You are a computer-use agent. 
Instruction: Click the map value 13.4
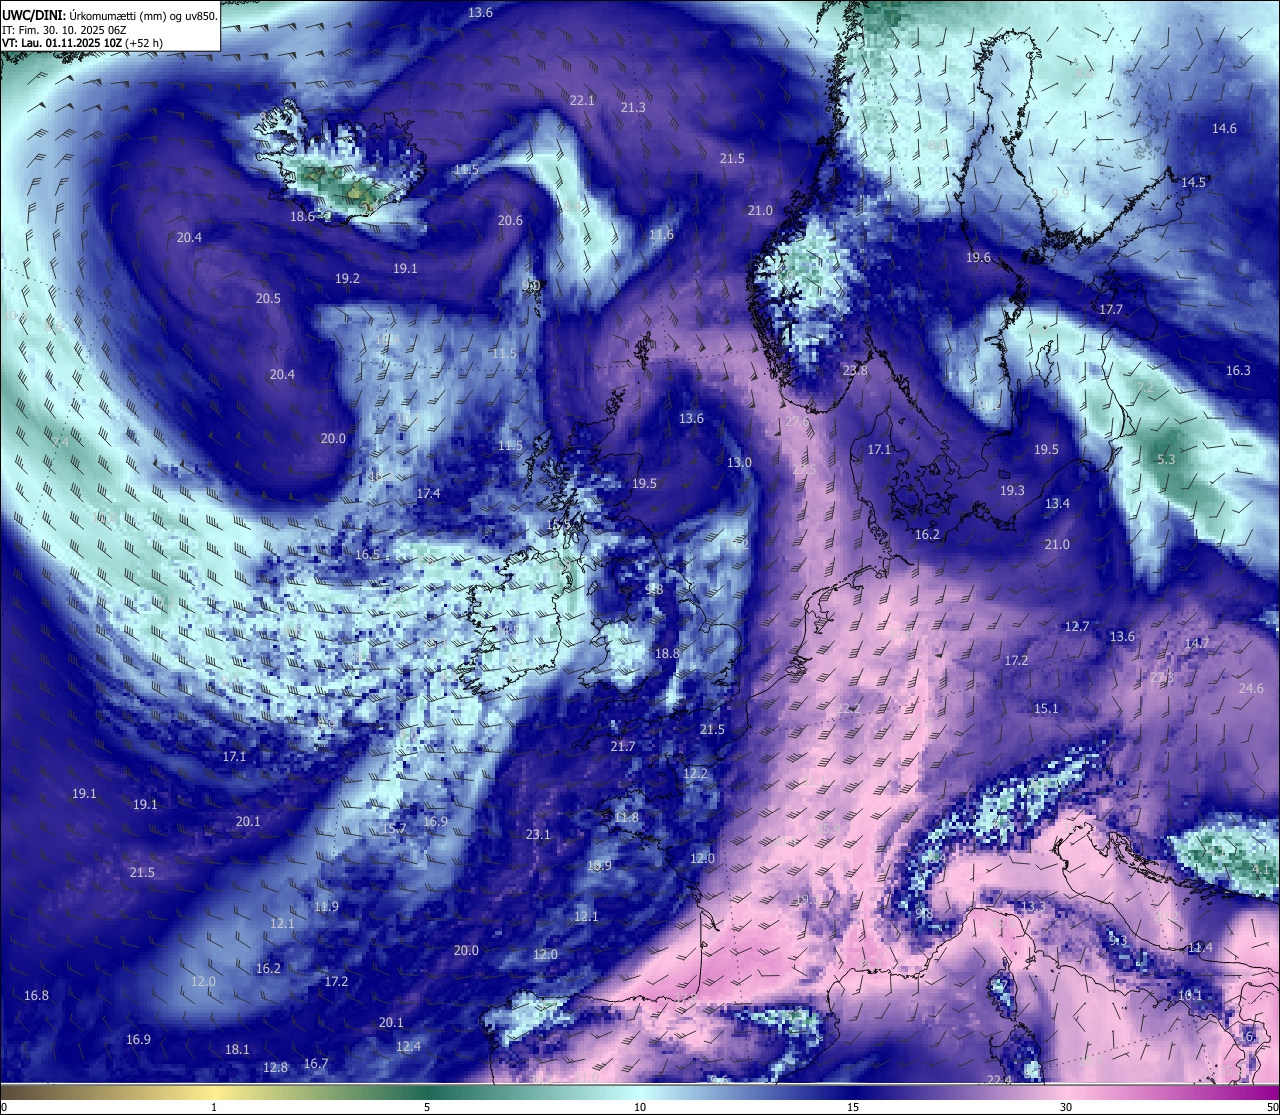pyautogui.click(x=1057, y=503)
